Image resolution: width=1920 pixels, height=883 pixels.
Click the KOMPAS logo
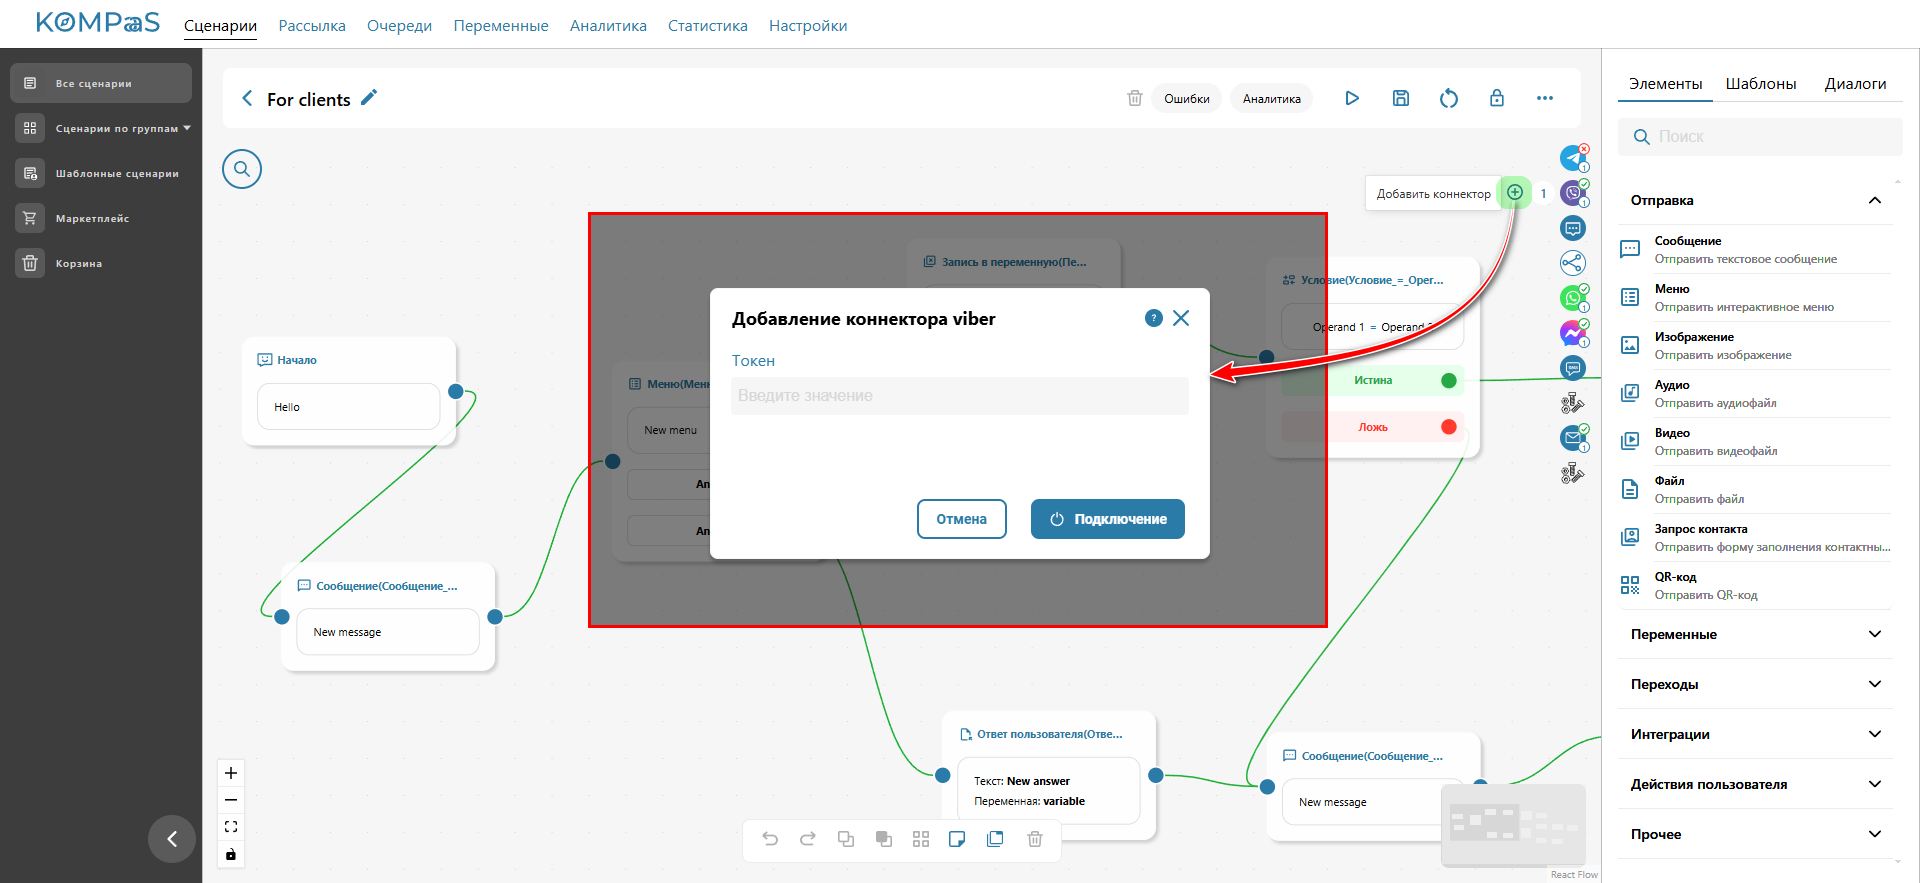pos(98,23)
